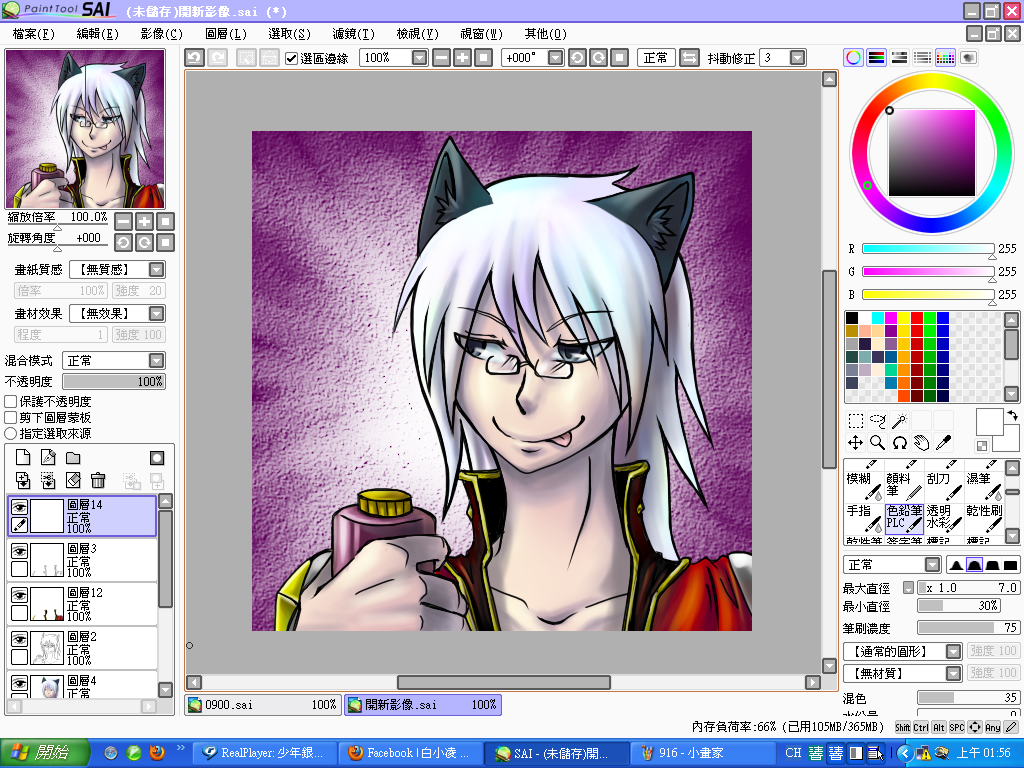The image size is (1024, 768).
Task: Select the magic wand tool
Action: (x=900, y=421)
